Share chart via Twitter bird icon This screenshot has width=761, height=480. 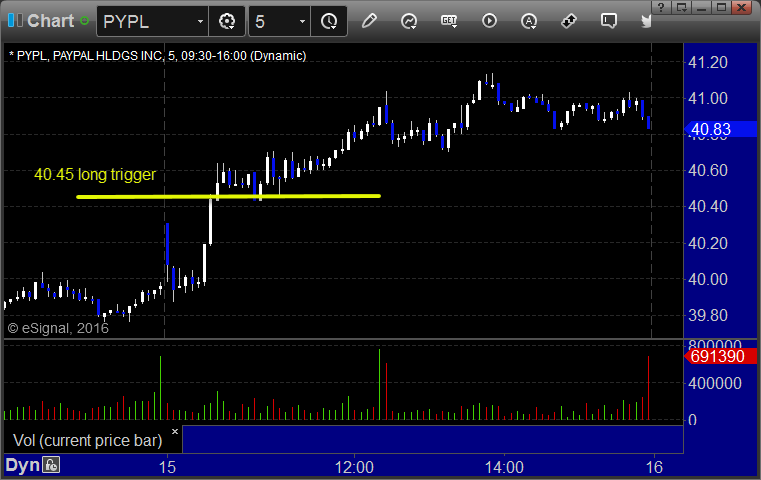tap(646, 21)
